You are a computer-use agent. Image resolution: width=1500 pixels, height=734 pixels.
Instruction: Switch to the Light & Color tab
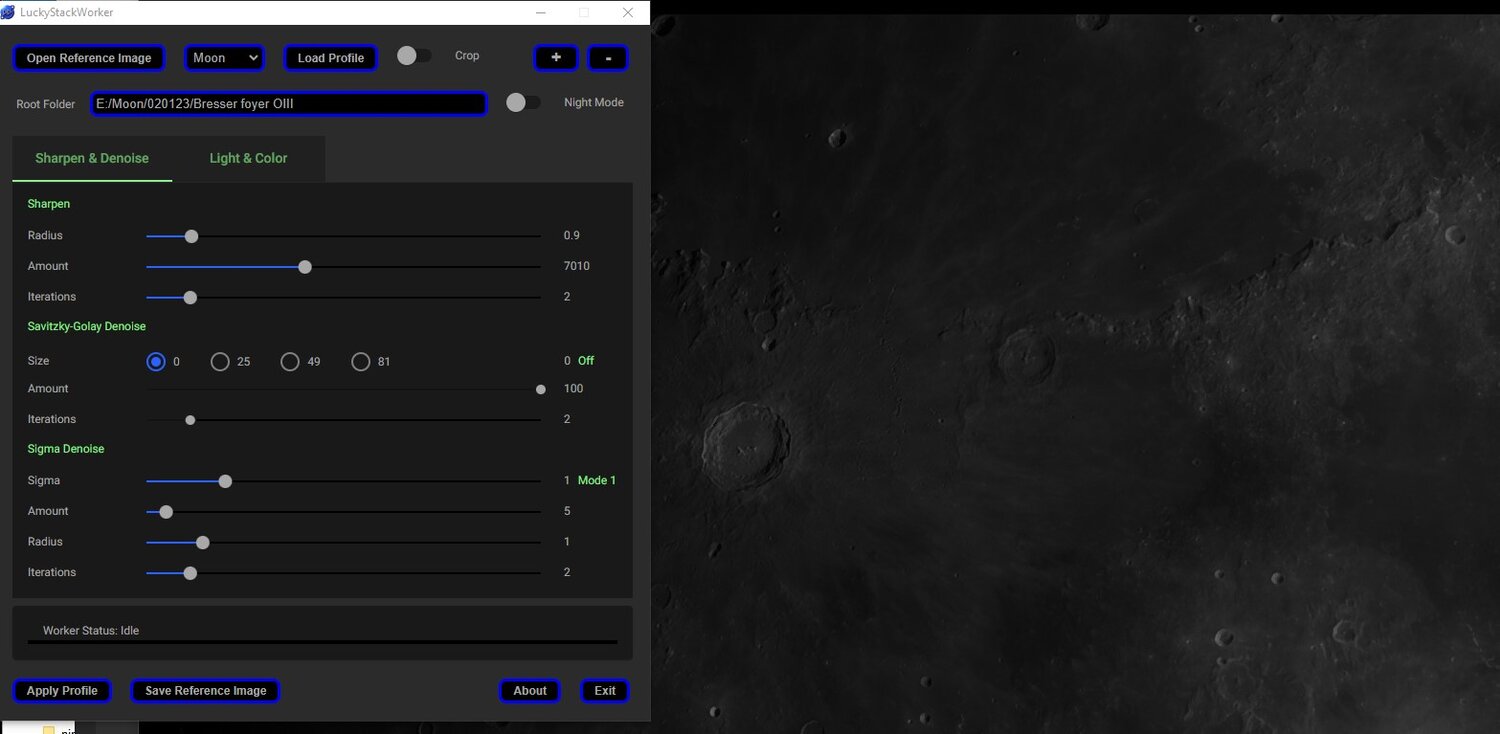coord(248,158)
